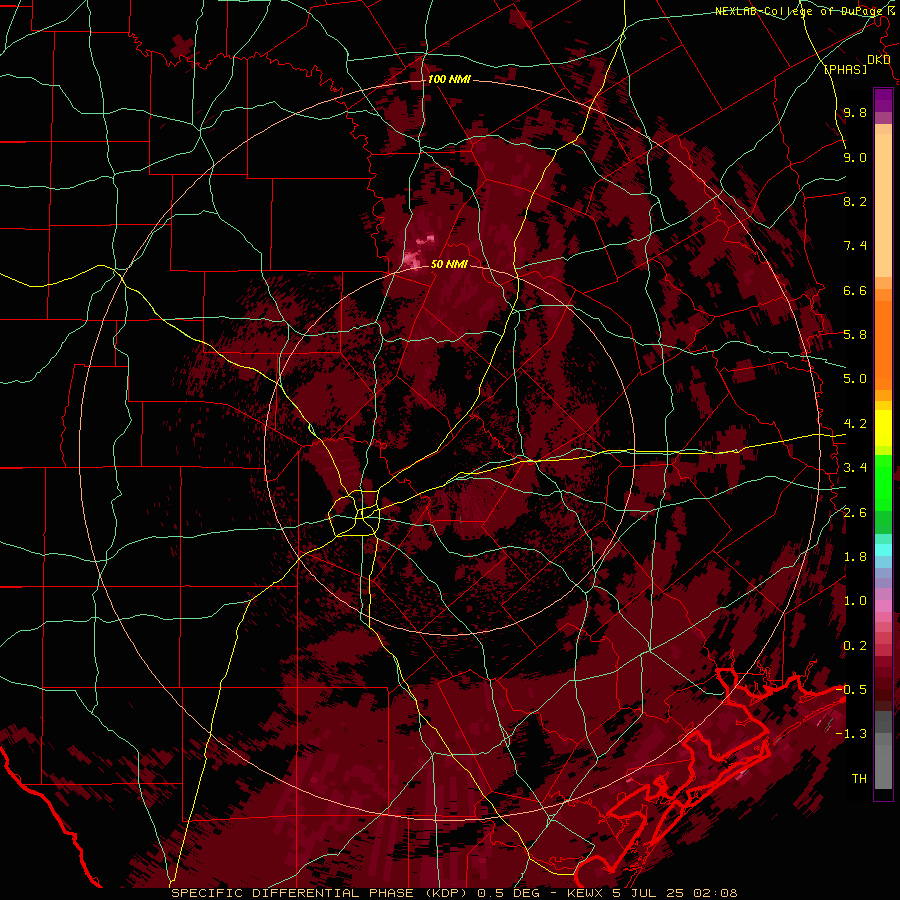The image size is (900, 900).
Task: Click the KDP product title caption at bottom
Action: [454, 893]
